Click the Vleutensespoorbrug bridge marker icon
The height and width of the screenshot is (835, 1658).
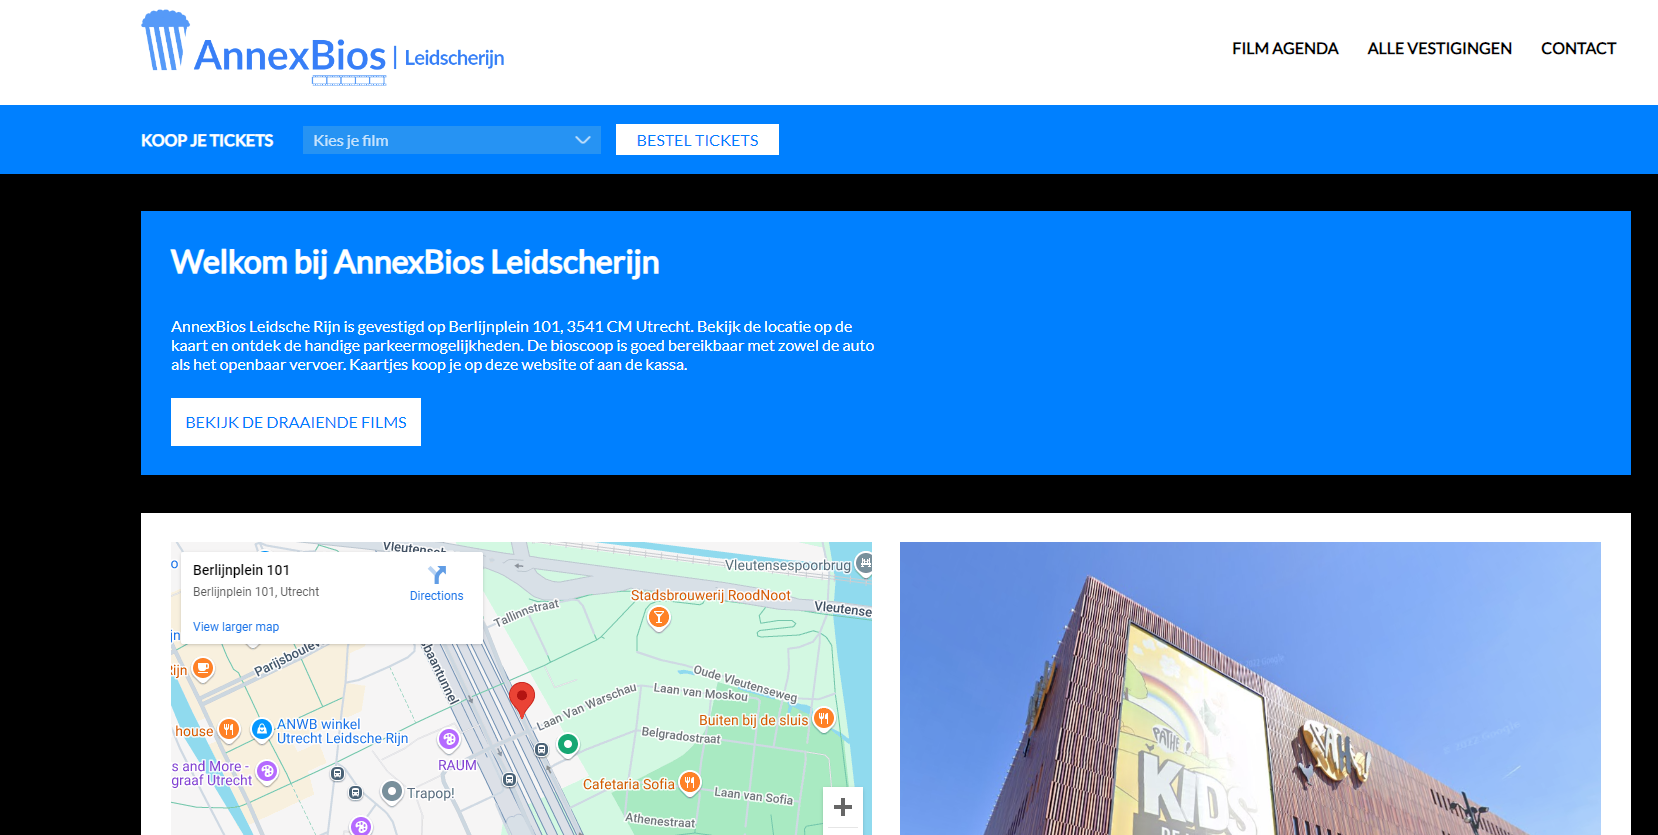pos(864,564)
